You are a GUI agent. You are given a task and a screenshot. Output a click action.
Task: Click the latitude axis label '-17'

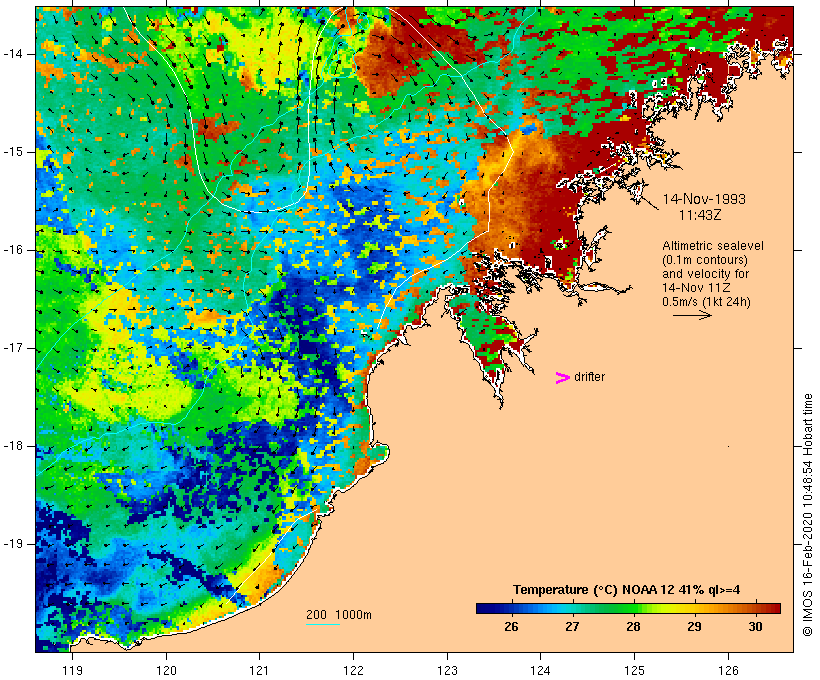12,348
